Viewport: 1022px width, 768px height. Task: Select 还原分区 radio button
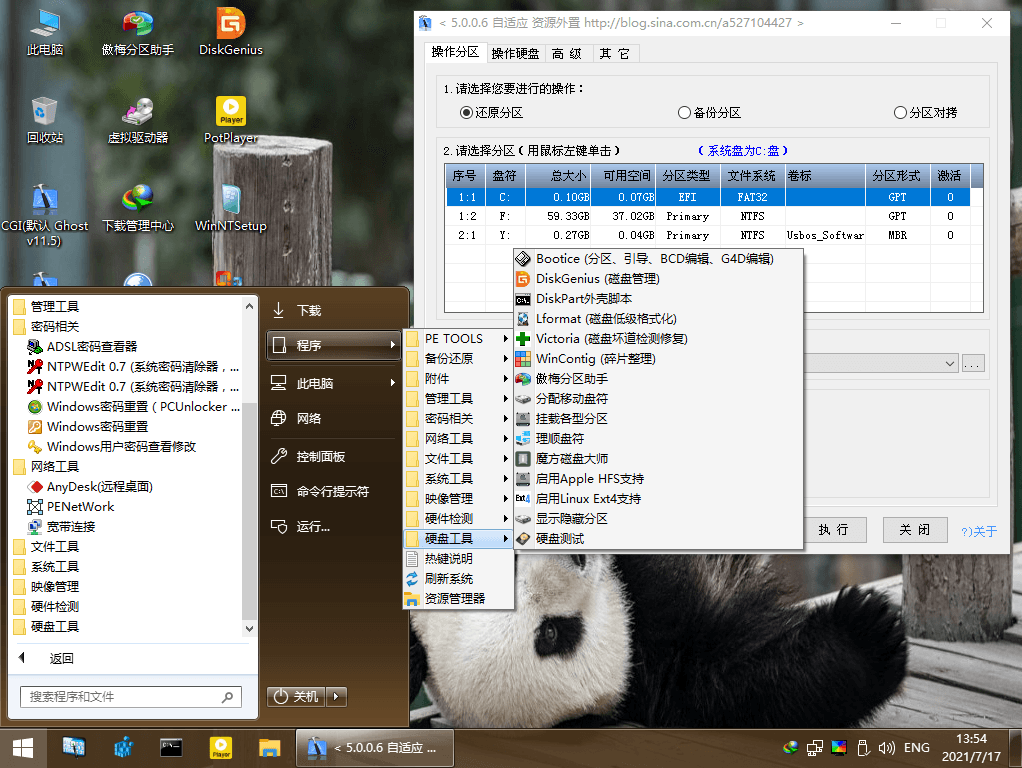[x=491, y=113]
